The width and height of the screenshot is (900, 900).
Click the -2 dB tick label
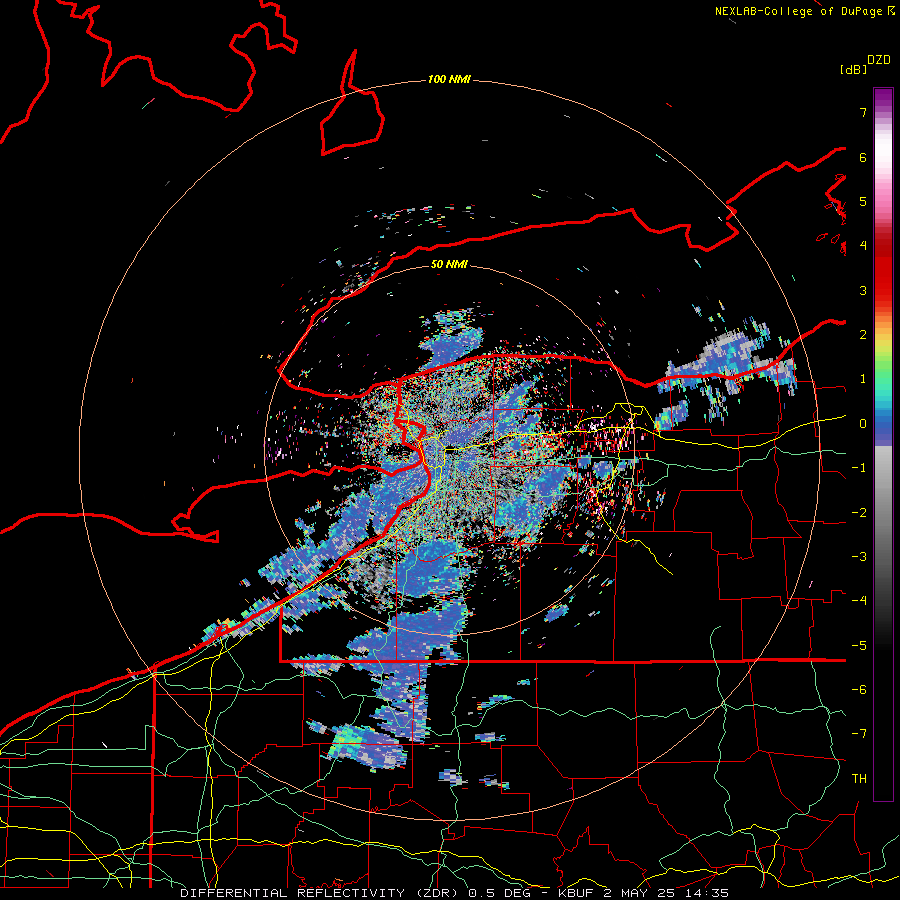coord(859,513)
